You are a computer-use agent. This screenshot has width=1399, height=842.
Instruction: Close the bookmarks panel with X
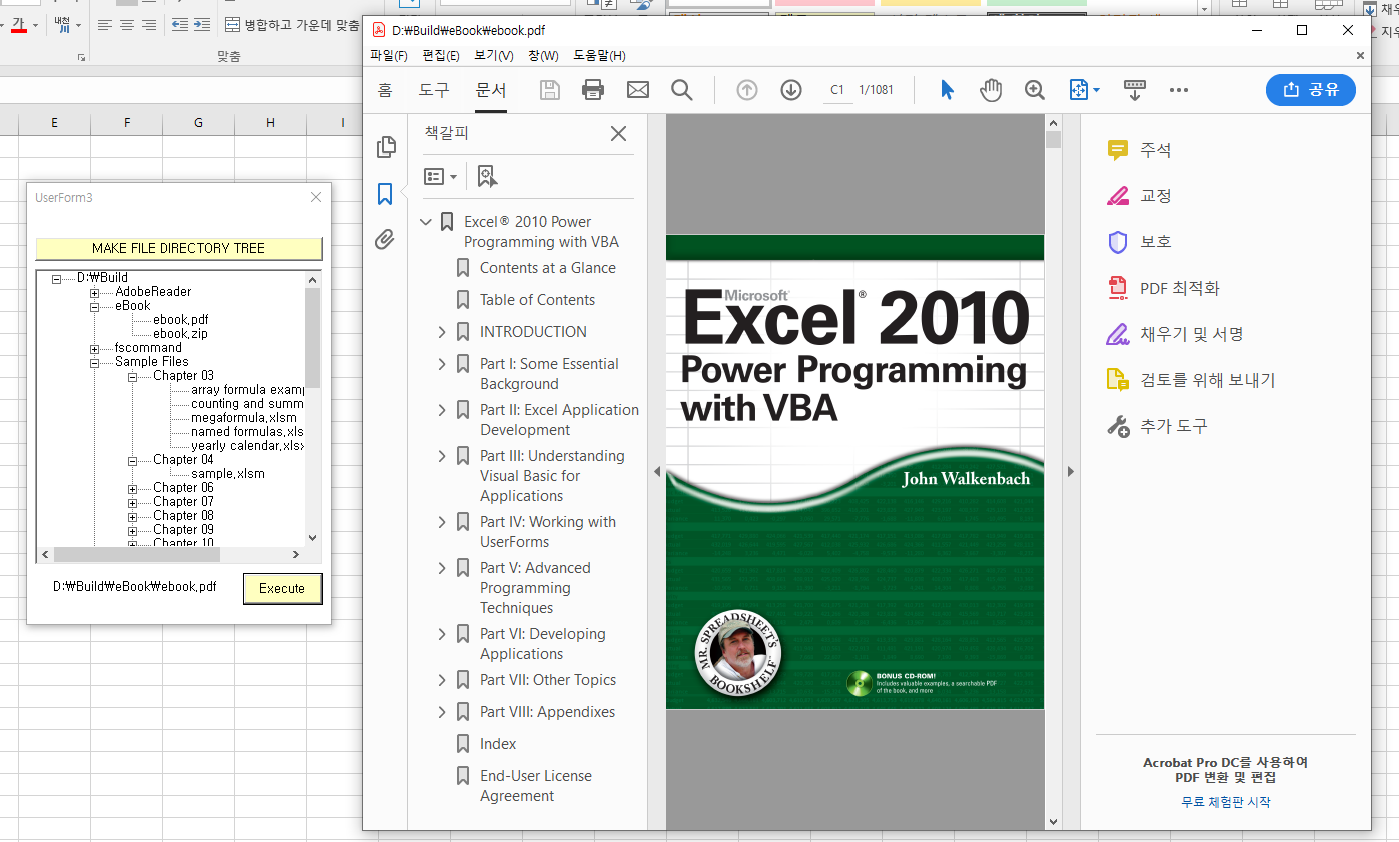[x=618, y=134]
